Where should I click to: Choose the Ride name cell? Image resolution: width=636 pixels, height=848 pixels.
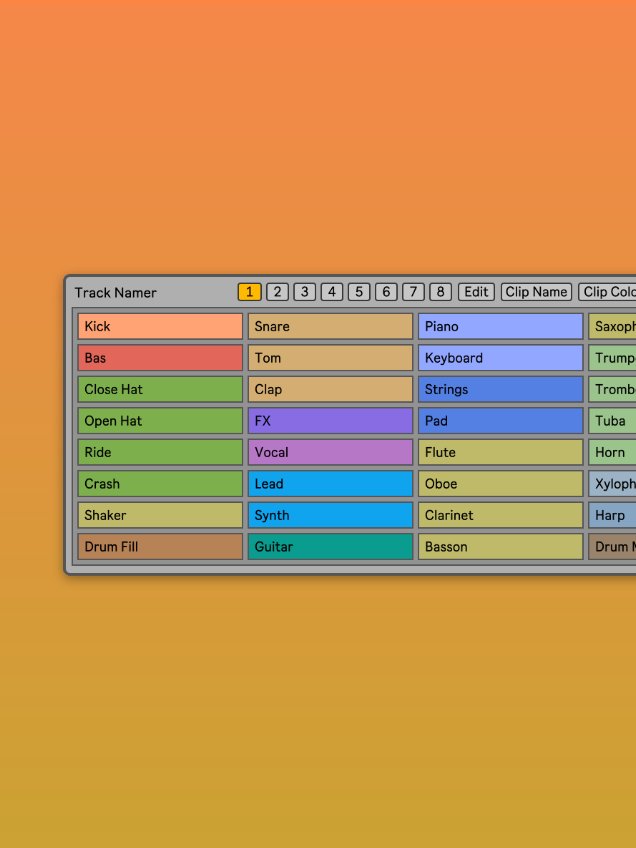(160, 452)
